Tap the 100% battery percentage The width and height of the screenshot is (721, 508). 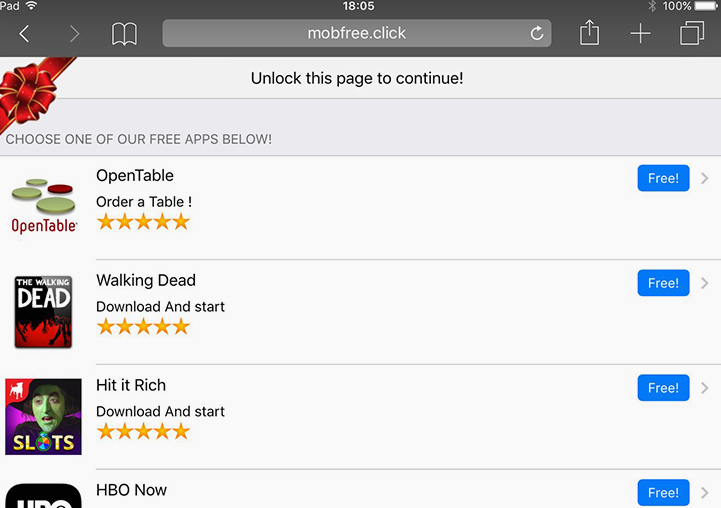pos(676,6)
